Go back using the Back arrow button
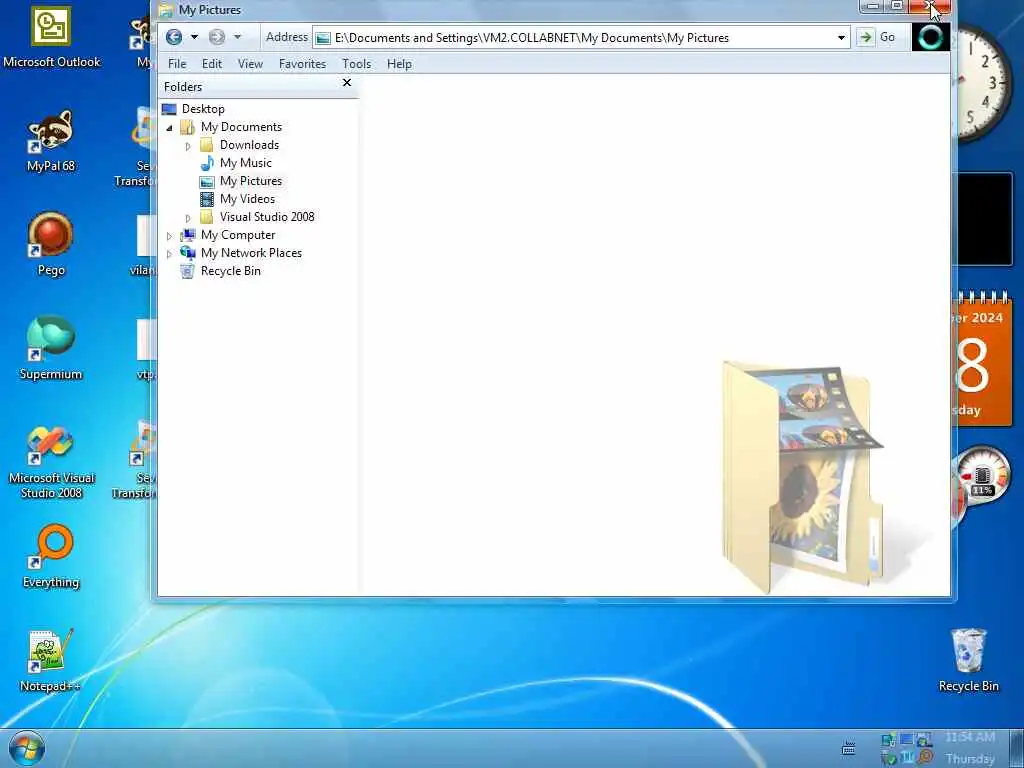The image size is (1024, 768). click(174, 37)
